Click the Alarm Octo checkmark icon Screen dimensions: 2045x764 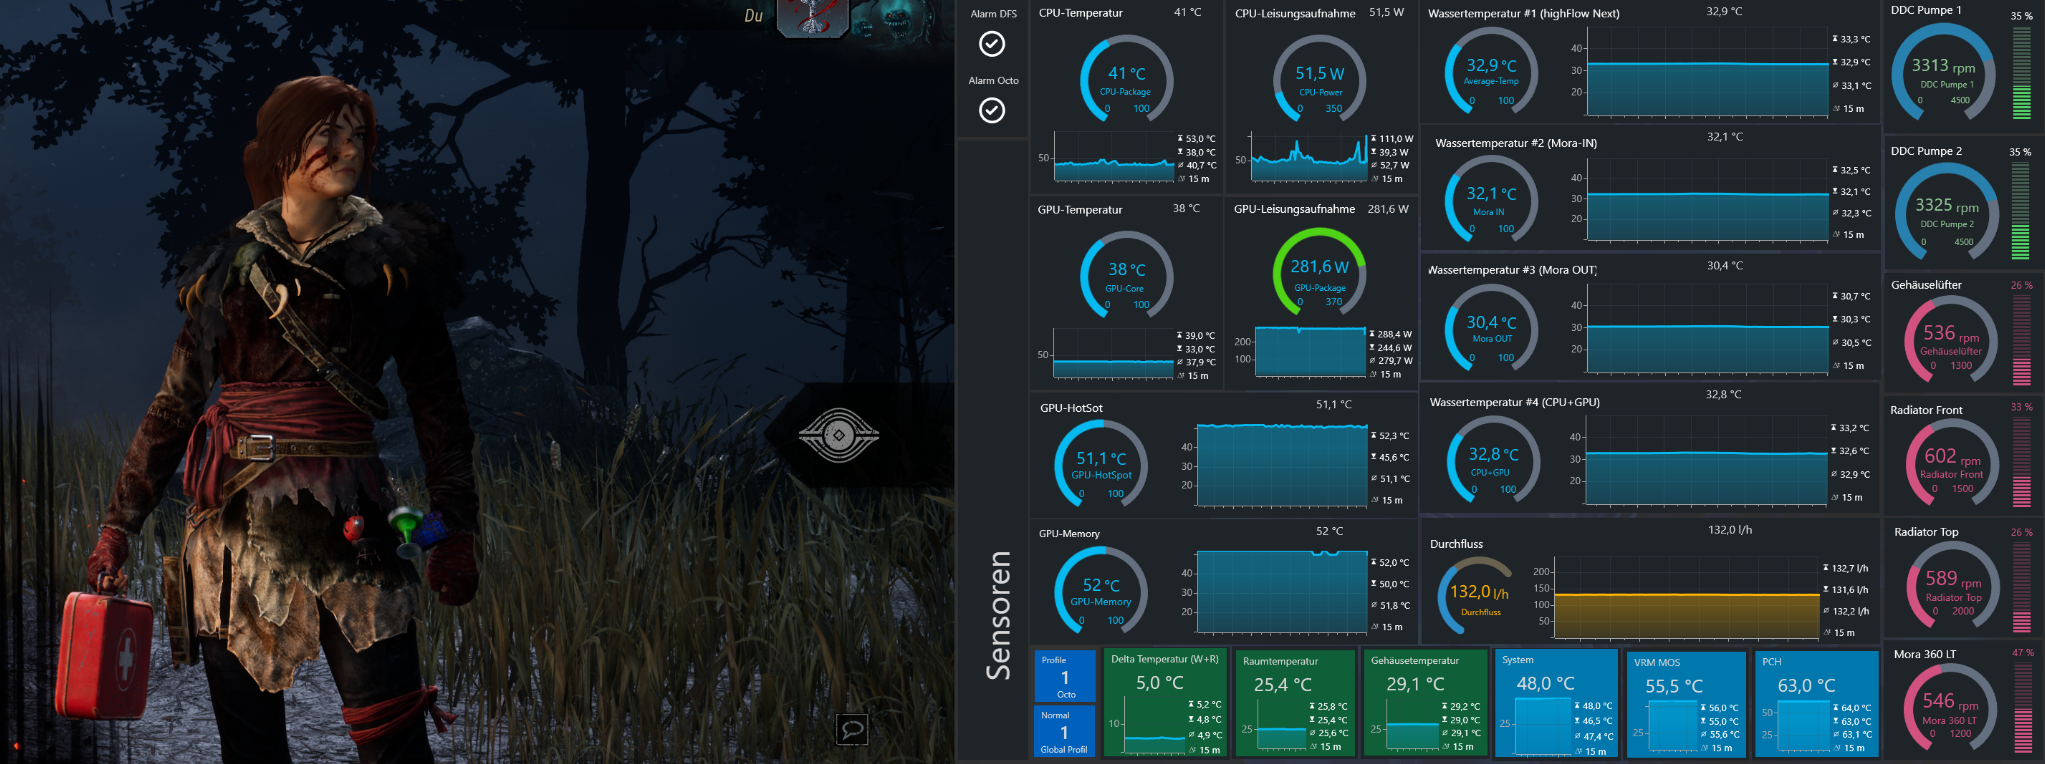pyautogui.click(x=991, y=110)
